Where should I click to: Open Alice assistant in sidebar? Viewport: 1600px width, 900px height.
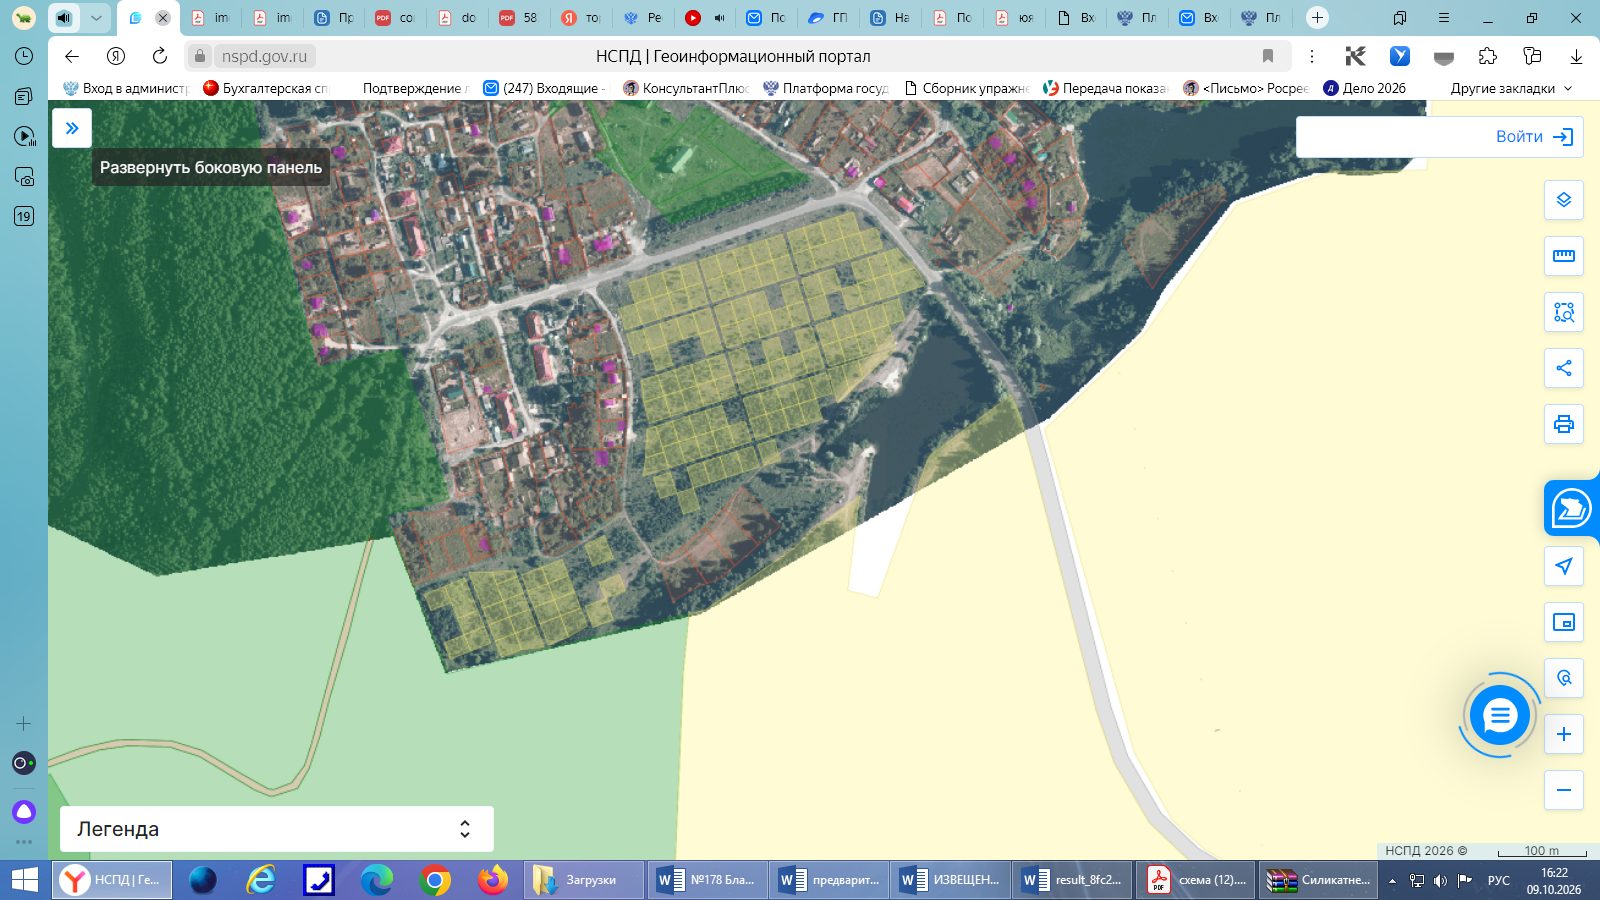point(24,811)
